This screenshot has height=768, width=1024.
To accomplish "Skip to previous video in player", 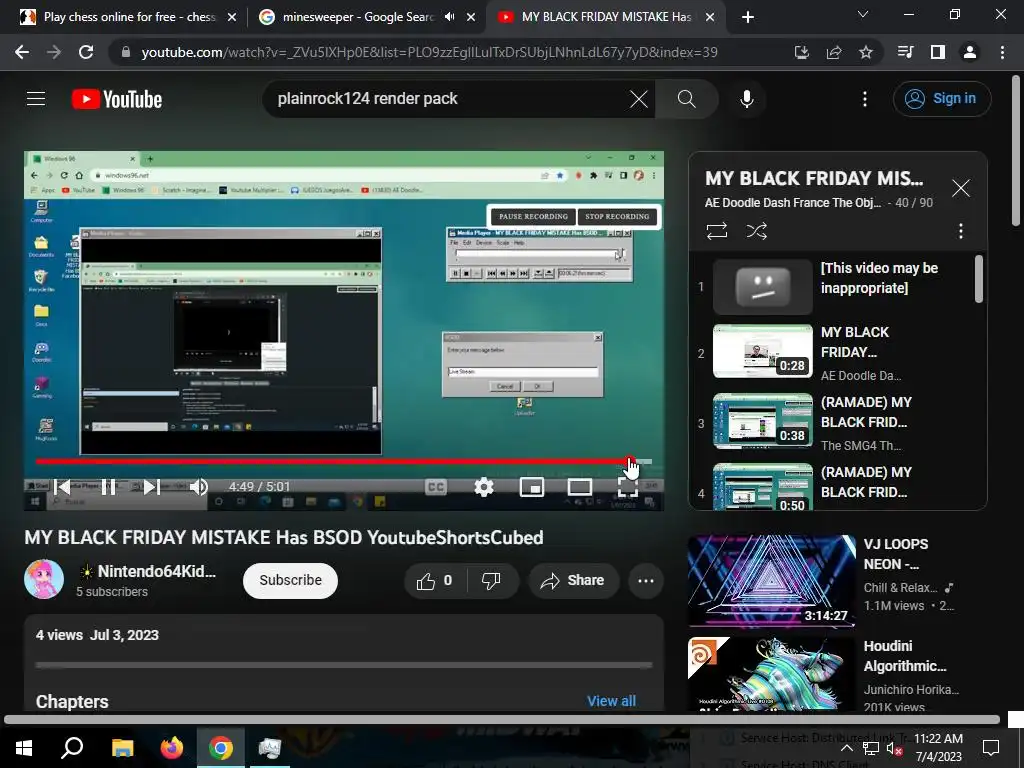I will [63, 487].
